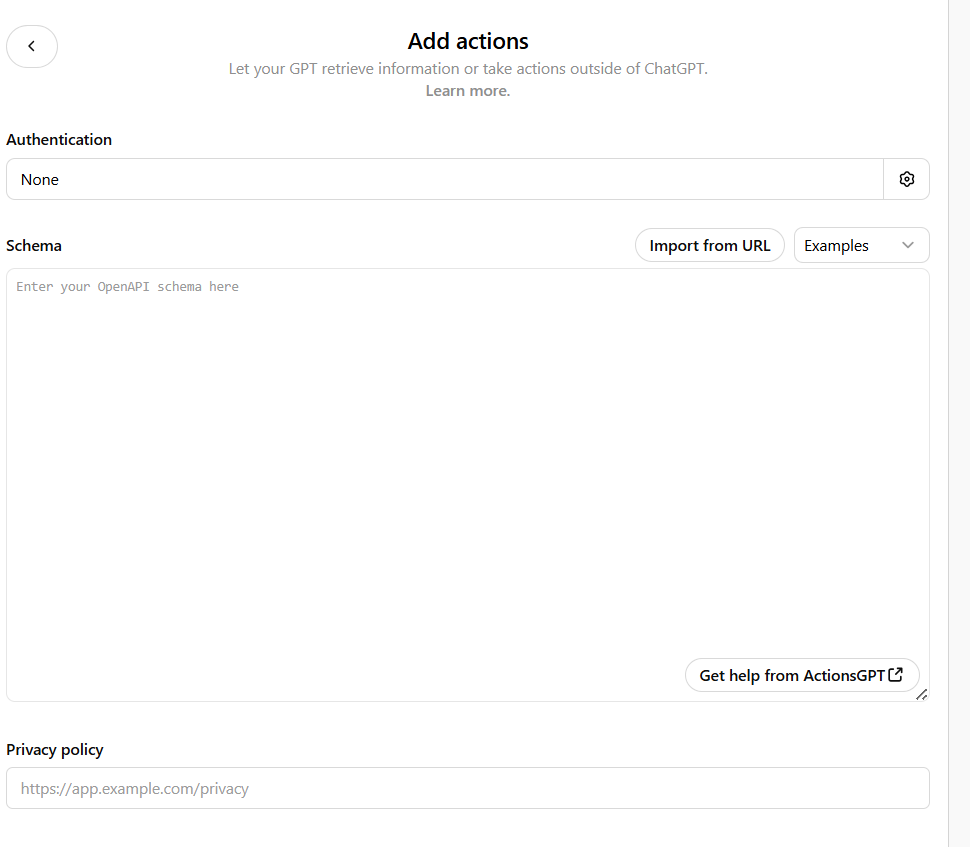Click the Privacy policy URL field
This screenshot has height=847, width=970.
468,788
